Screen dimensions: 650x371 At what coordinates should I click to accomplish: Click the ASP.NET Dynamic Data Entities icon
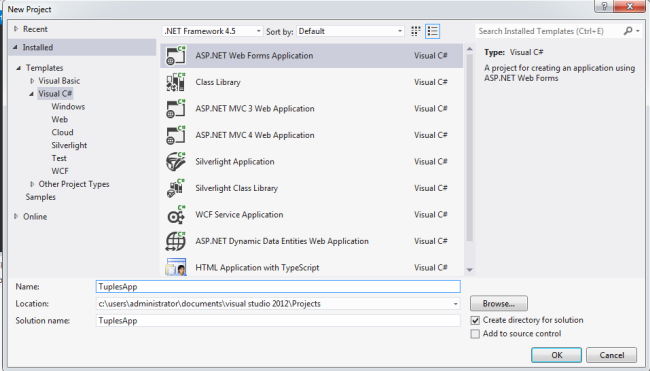coord(176,241)
